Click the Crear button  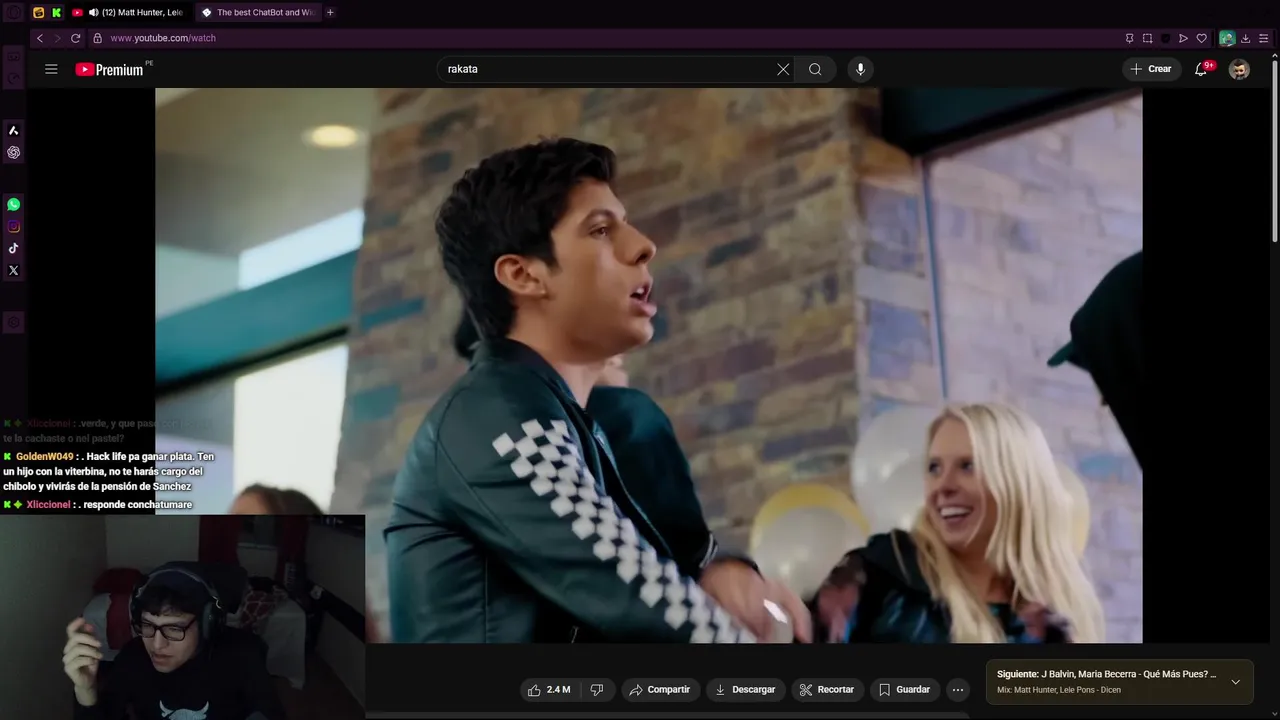click(1151, 69)
